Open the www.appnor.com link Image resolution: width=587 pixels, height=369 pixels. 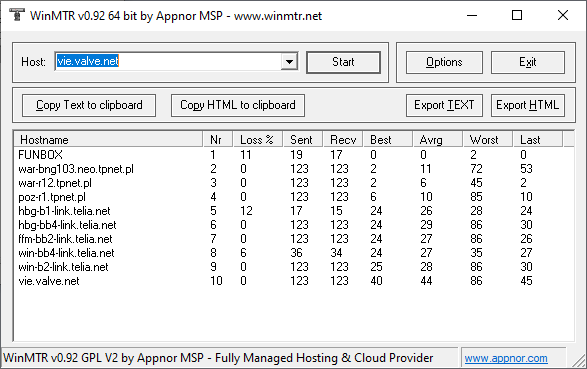[506, 359]
